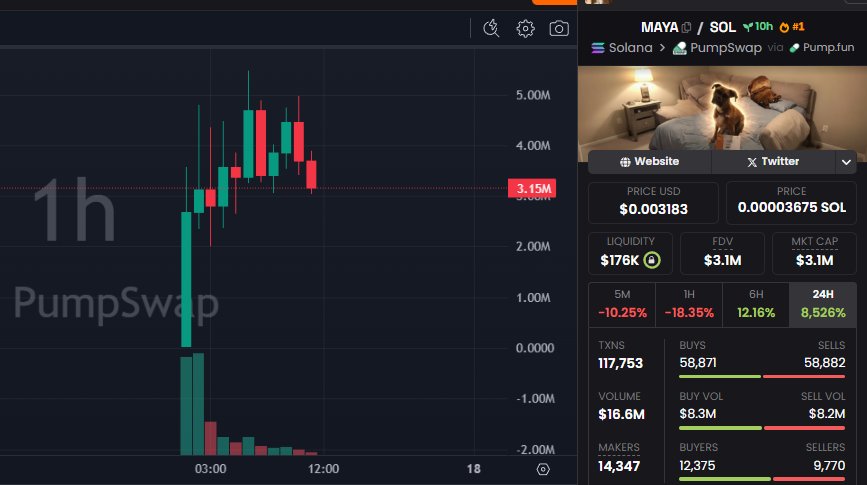This screenshot has height=485, width=867.
Task: Open the token Twitter link
Action: (x=773, y=161)
